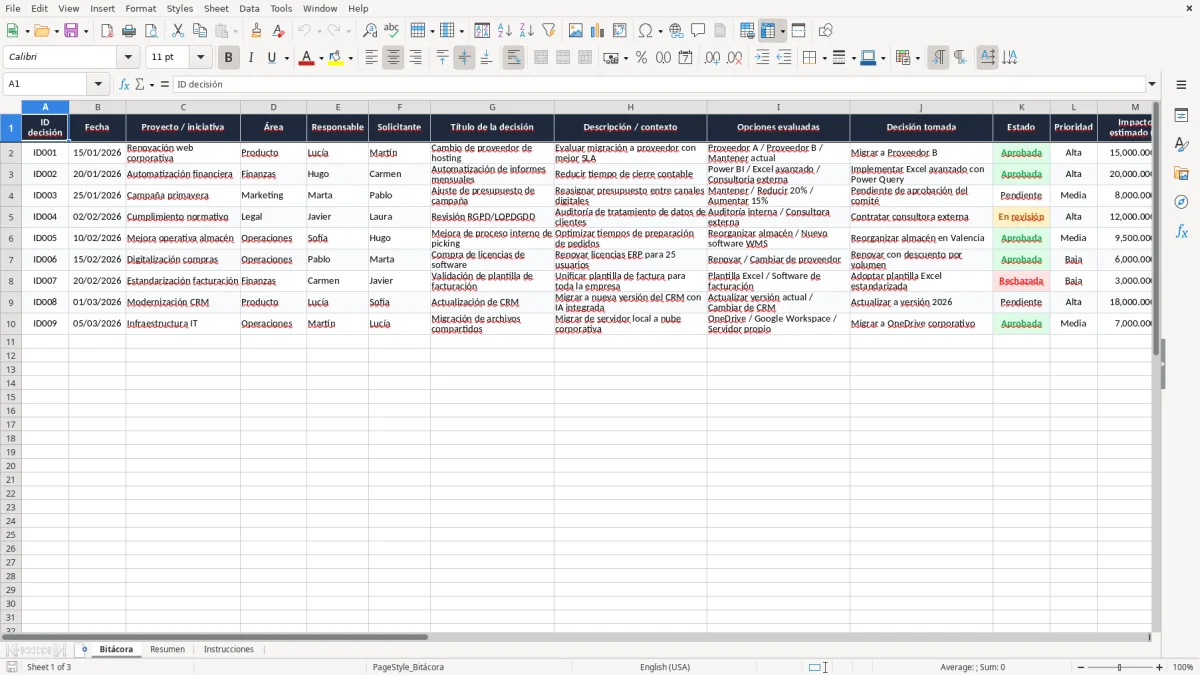Open the Function Wizard fx icon
The height and width of the screenshot is (675, 1200).
coord(125,84)
